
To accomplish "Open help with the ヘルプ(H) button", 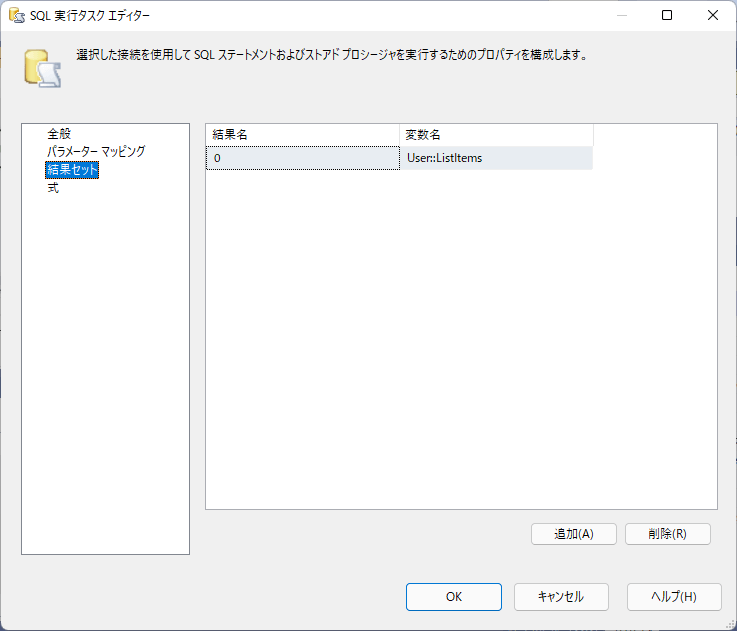I will click(x=674, y=597).
